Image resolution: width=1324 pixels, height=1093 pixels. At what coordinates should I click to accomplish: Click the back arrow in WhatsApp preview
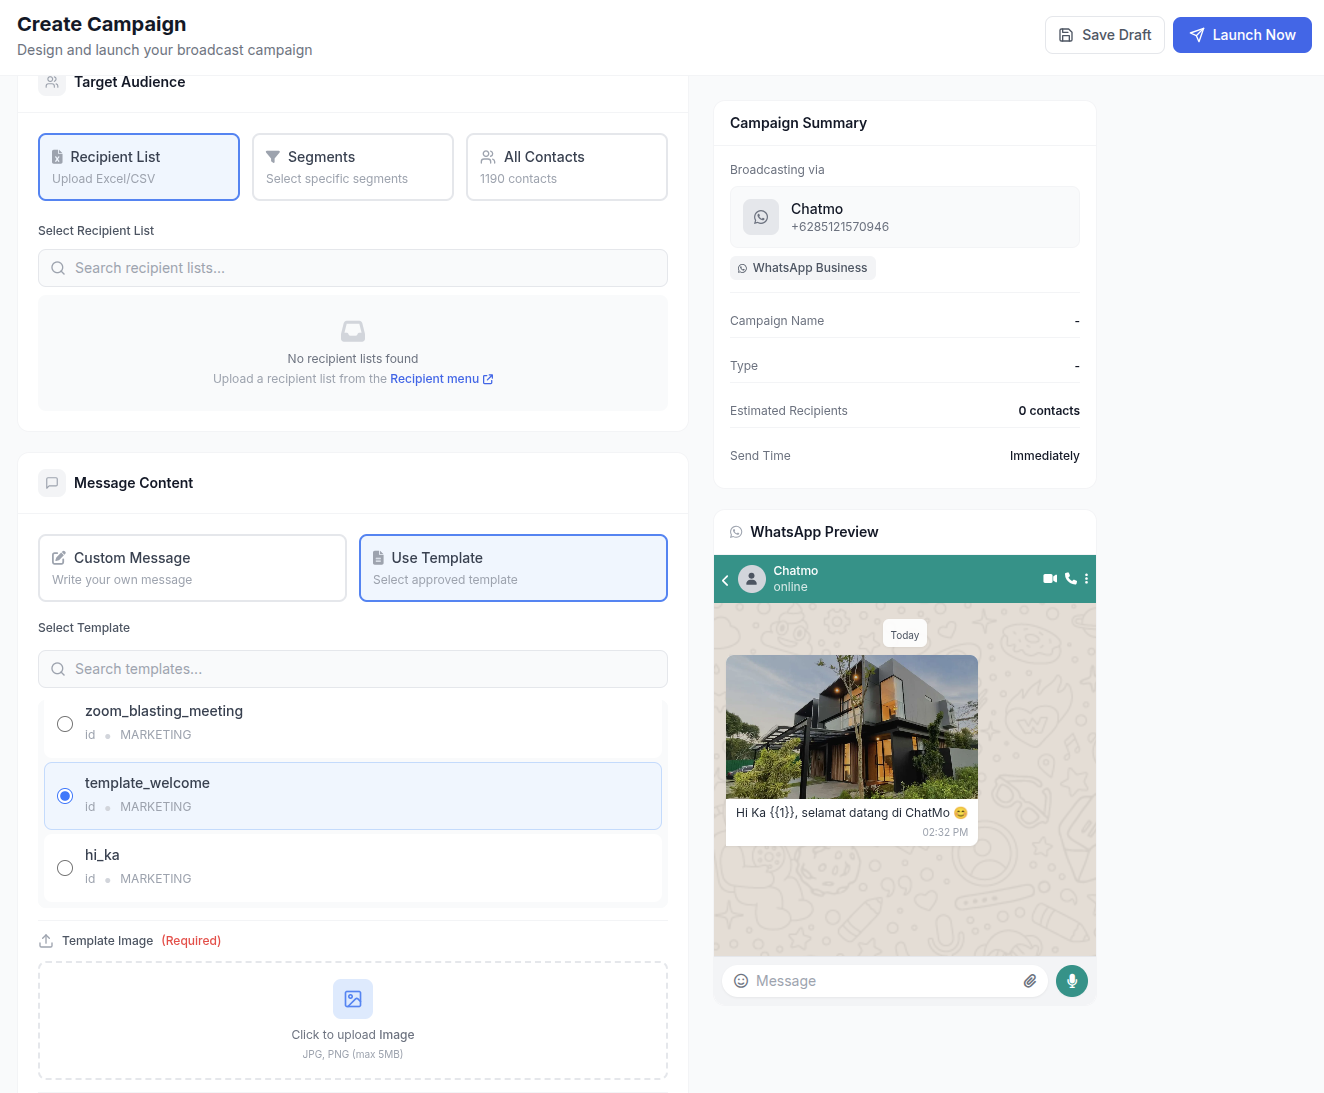[x=725, y=580]
